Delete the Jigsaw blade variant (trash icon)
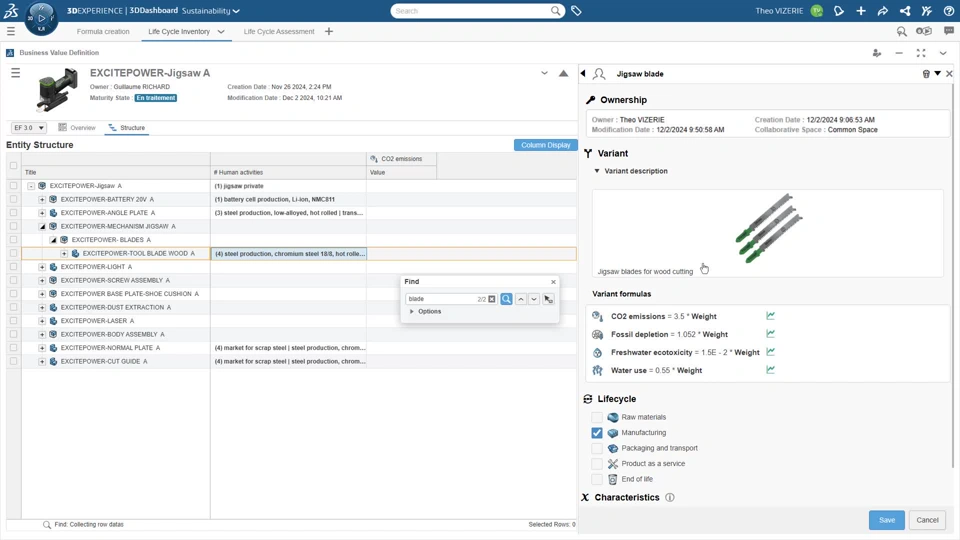The width and height of the screenshot is (960, 540). coord(926,73)
